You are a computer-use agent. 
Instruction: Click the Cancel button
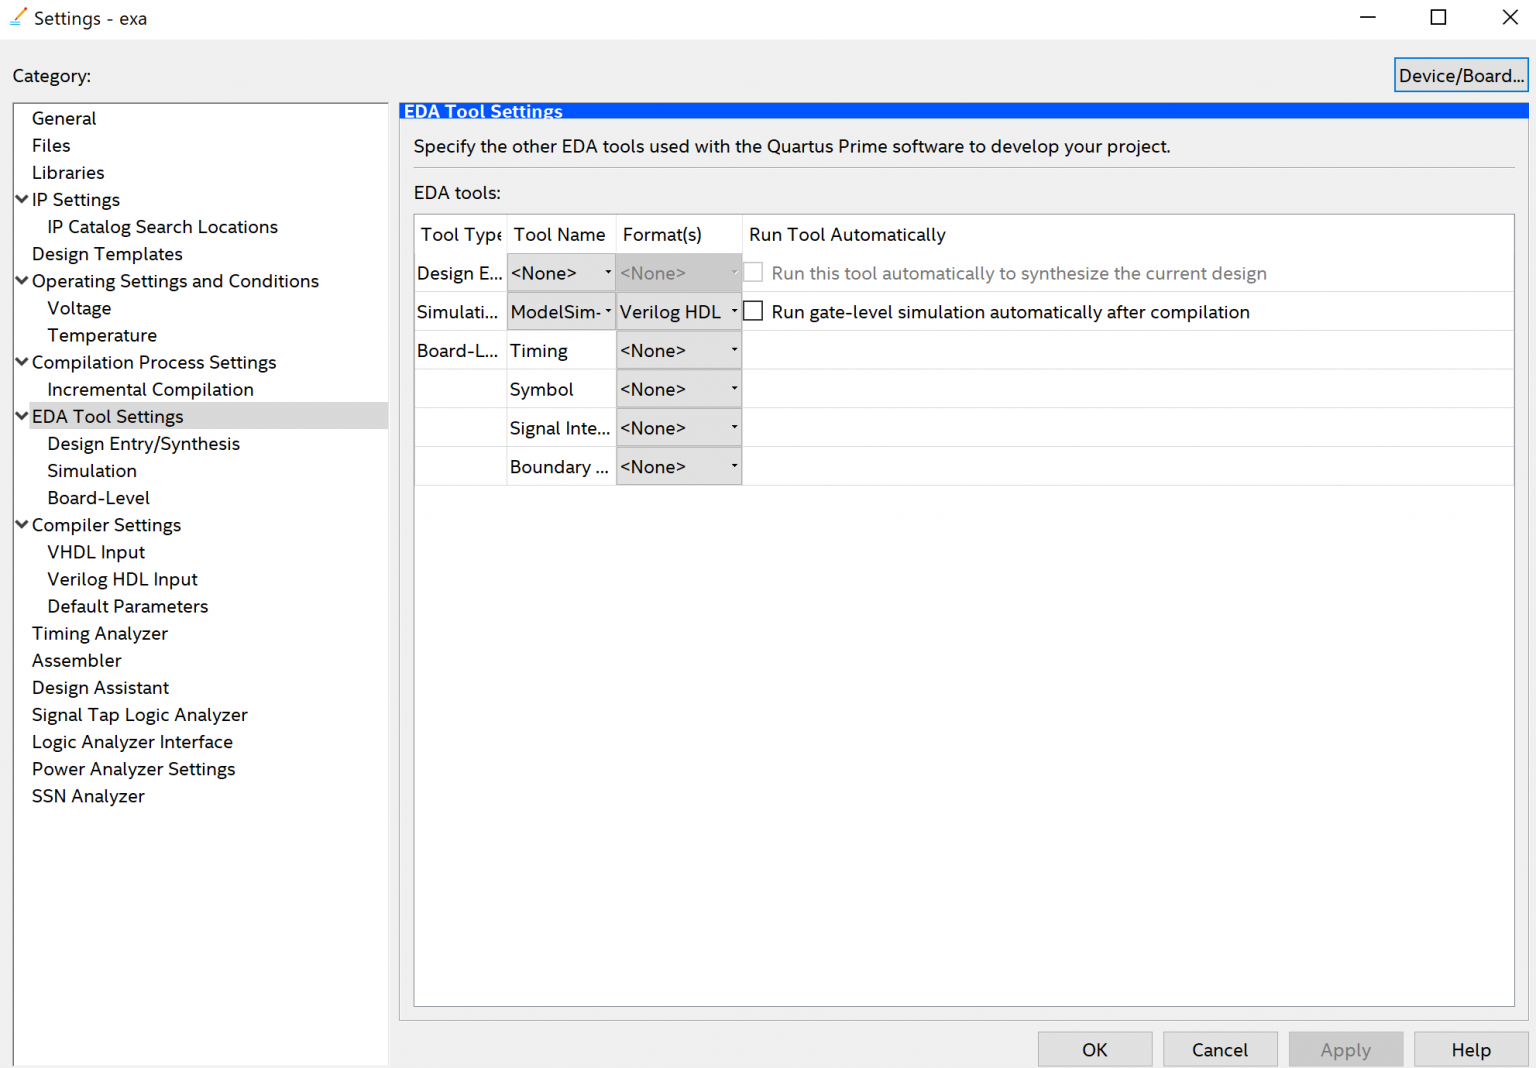point(1219,1050)
